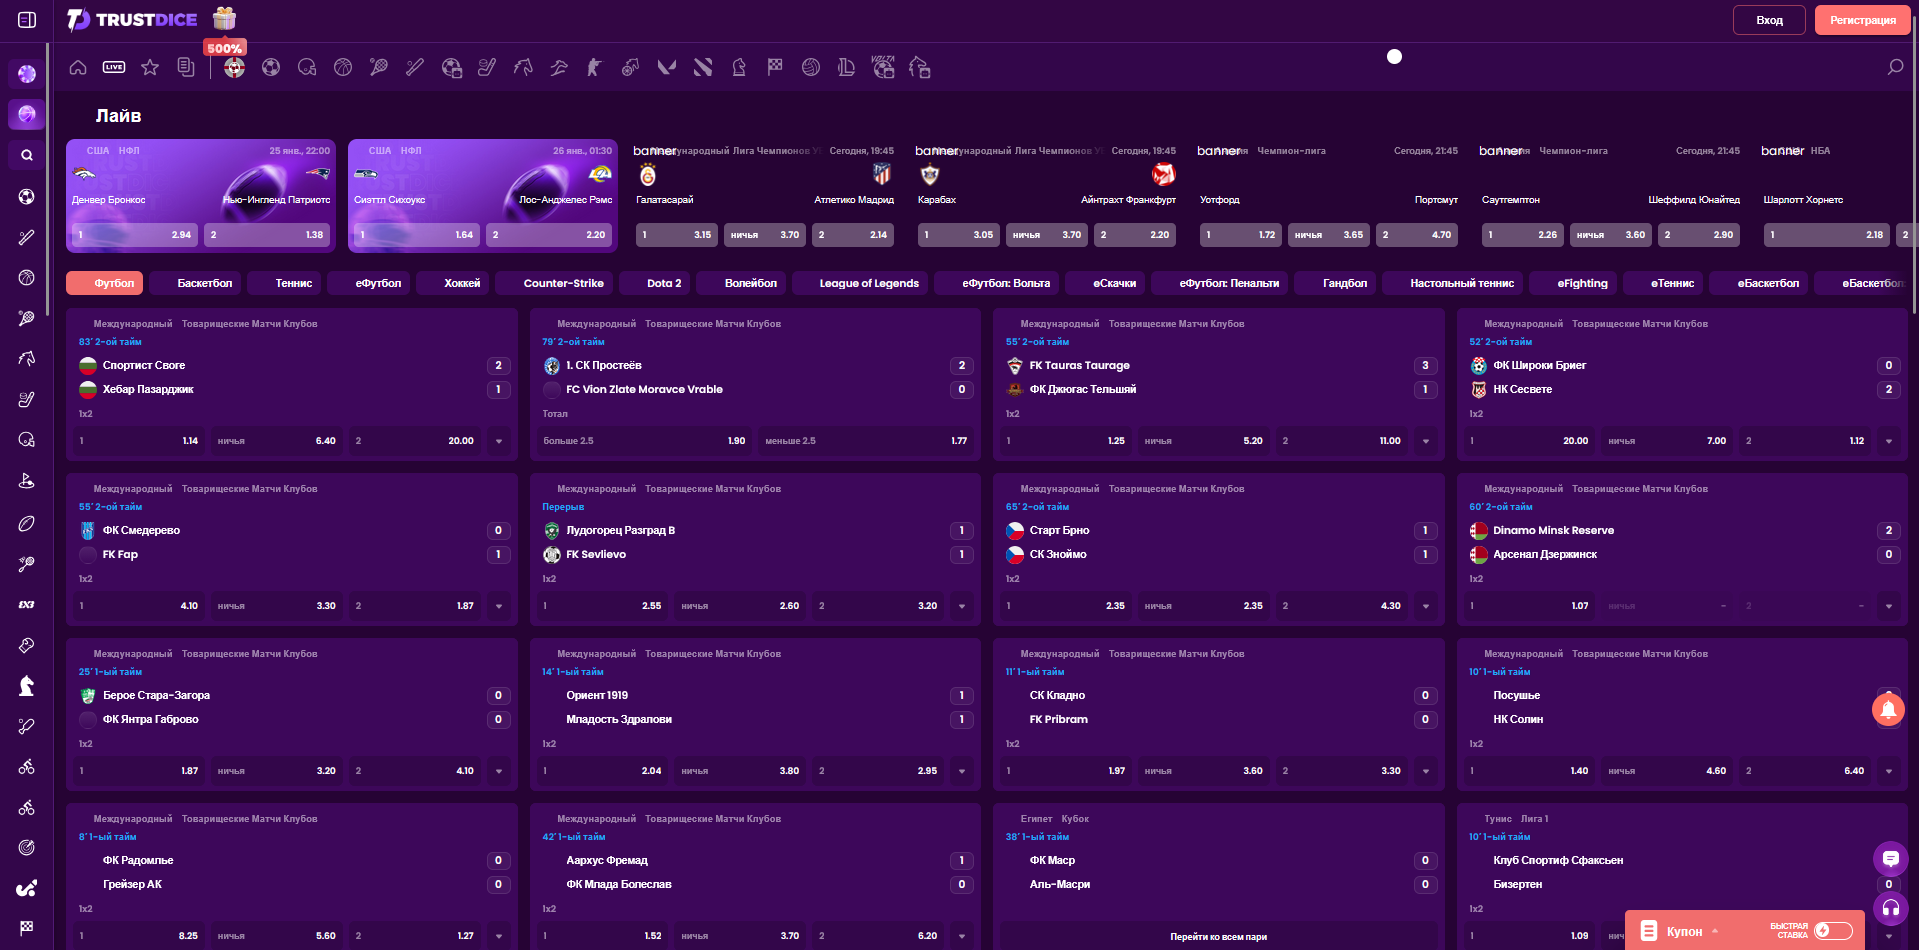Select the Dota 2 tab
1919x950 pixels.
coord(655,283)
